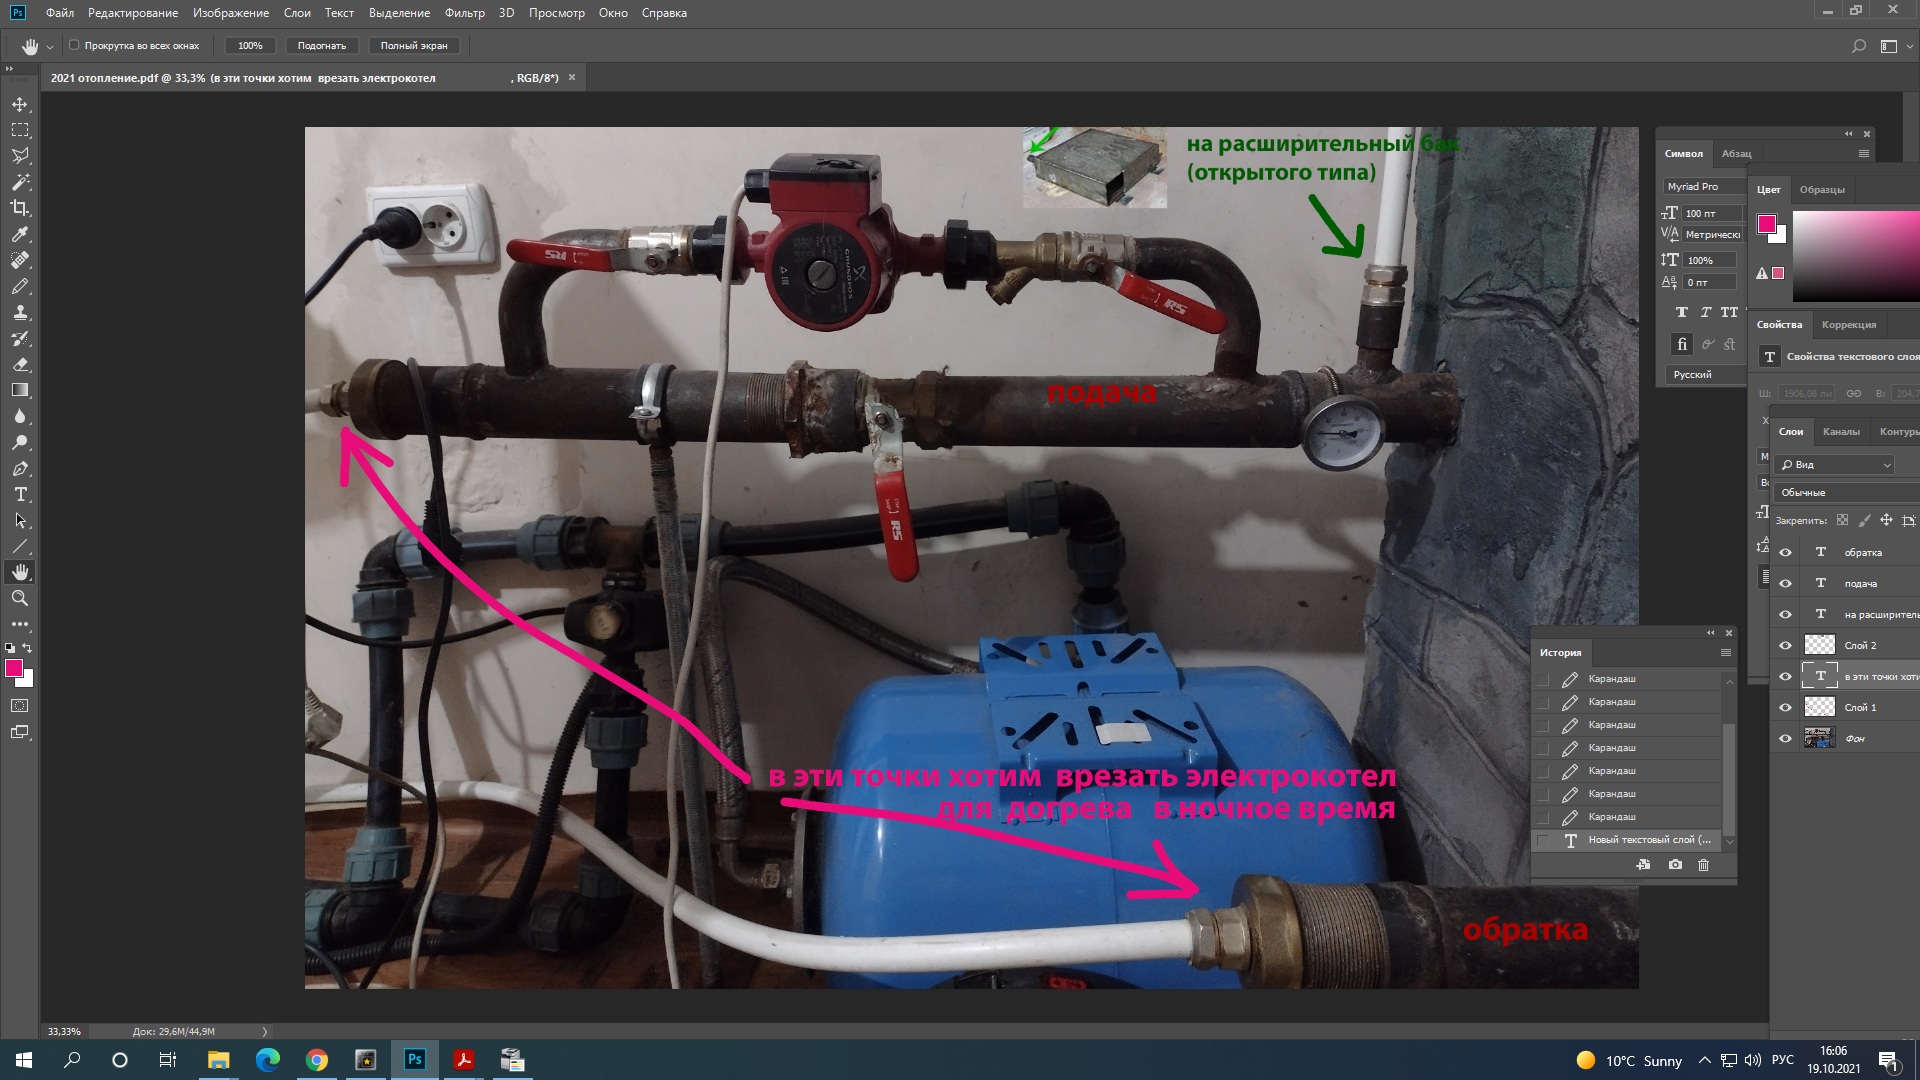Click the pink foreground color swatch
This screenshot has width=1920, height=1080.
(14, 669)
